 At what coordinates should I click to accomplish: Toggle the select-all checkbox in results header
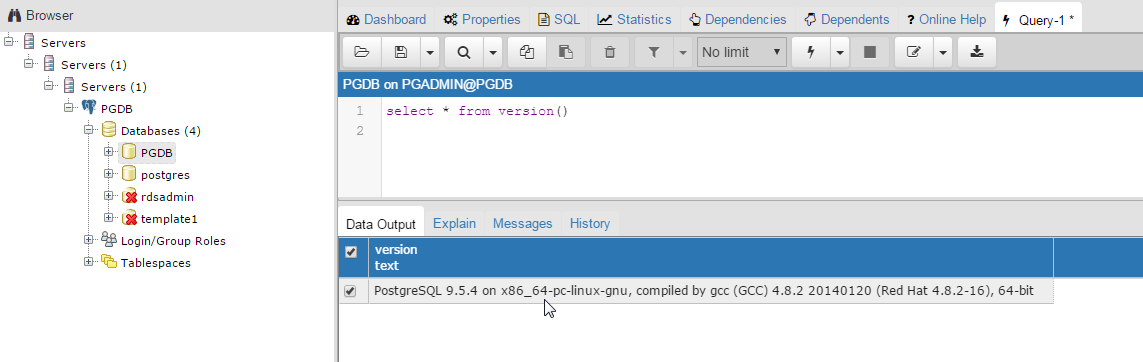pos(351,251)
